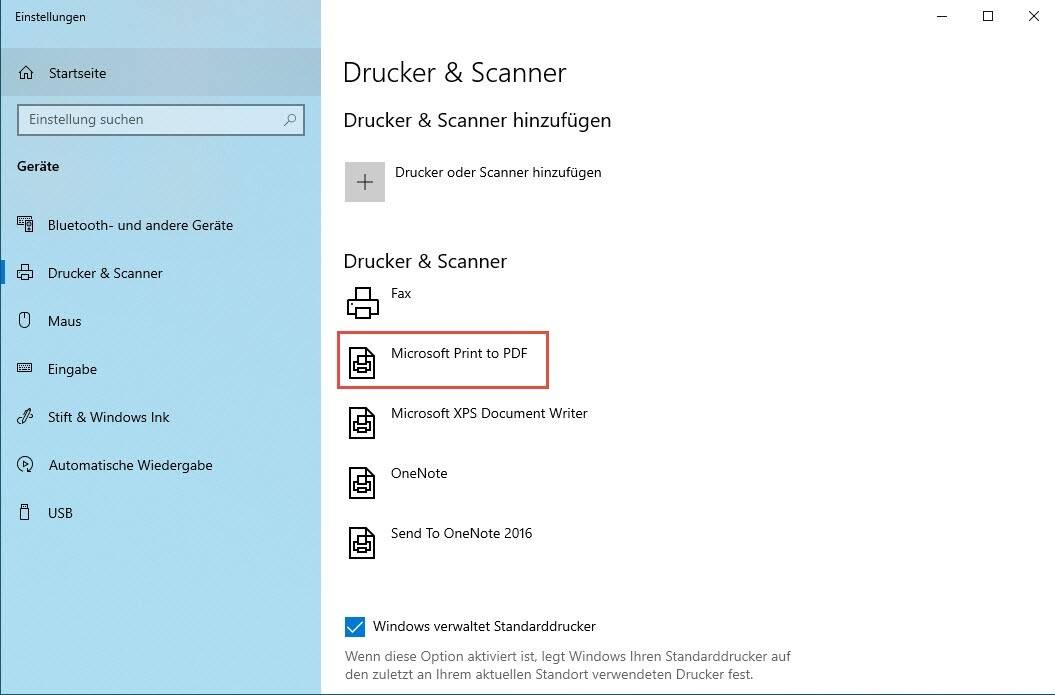This screenshot has width=1055, height=695.
Task: Open Eingabe settings page
Action: 72,369
